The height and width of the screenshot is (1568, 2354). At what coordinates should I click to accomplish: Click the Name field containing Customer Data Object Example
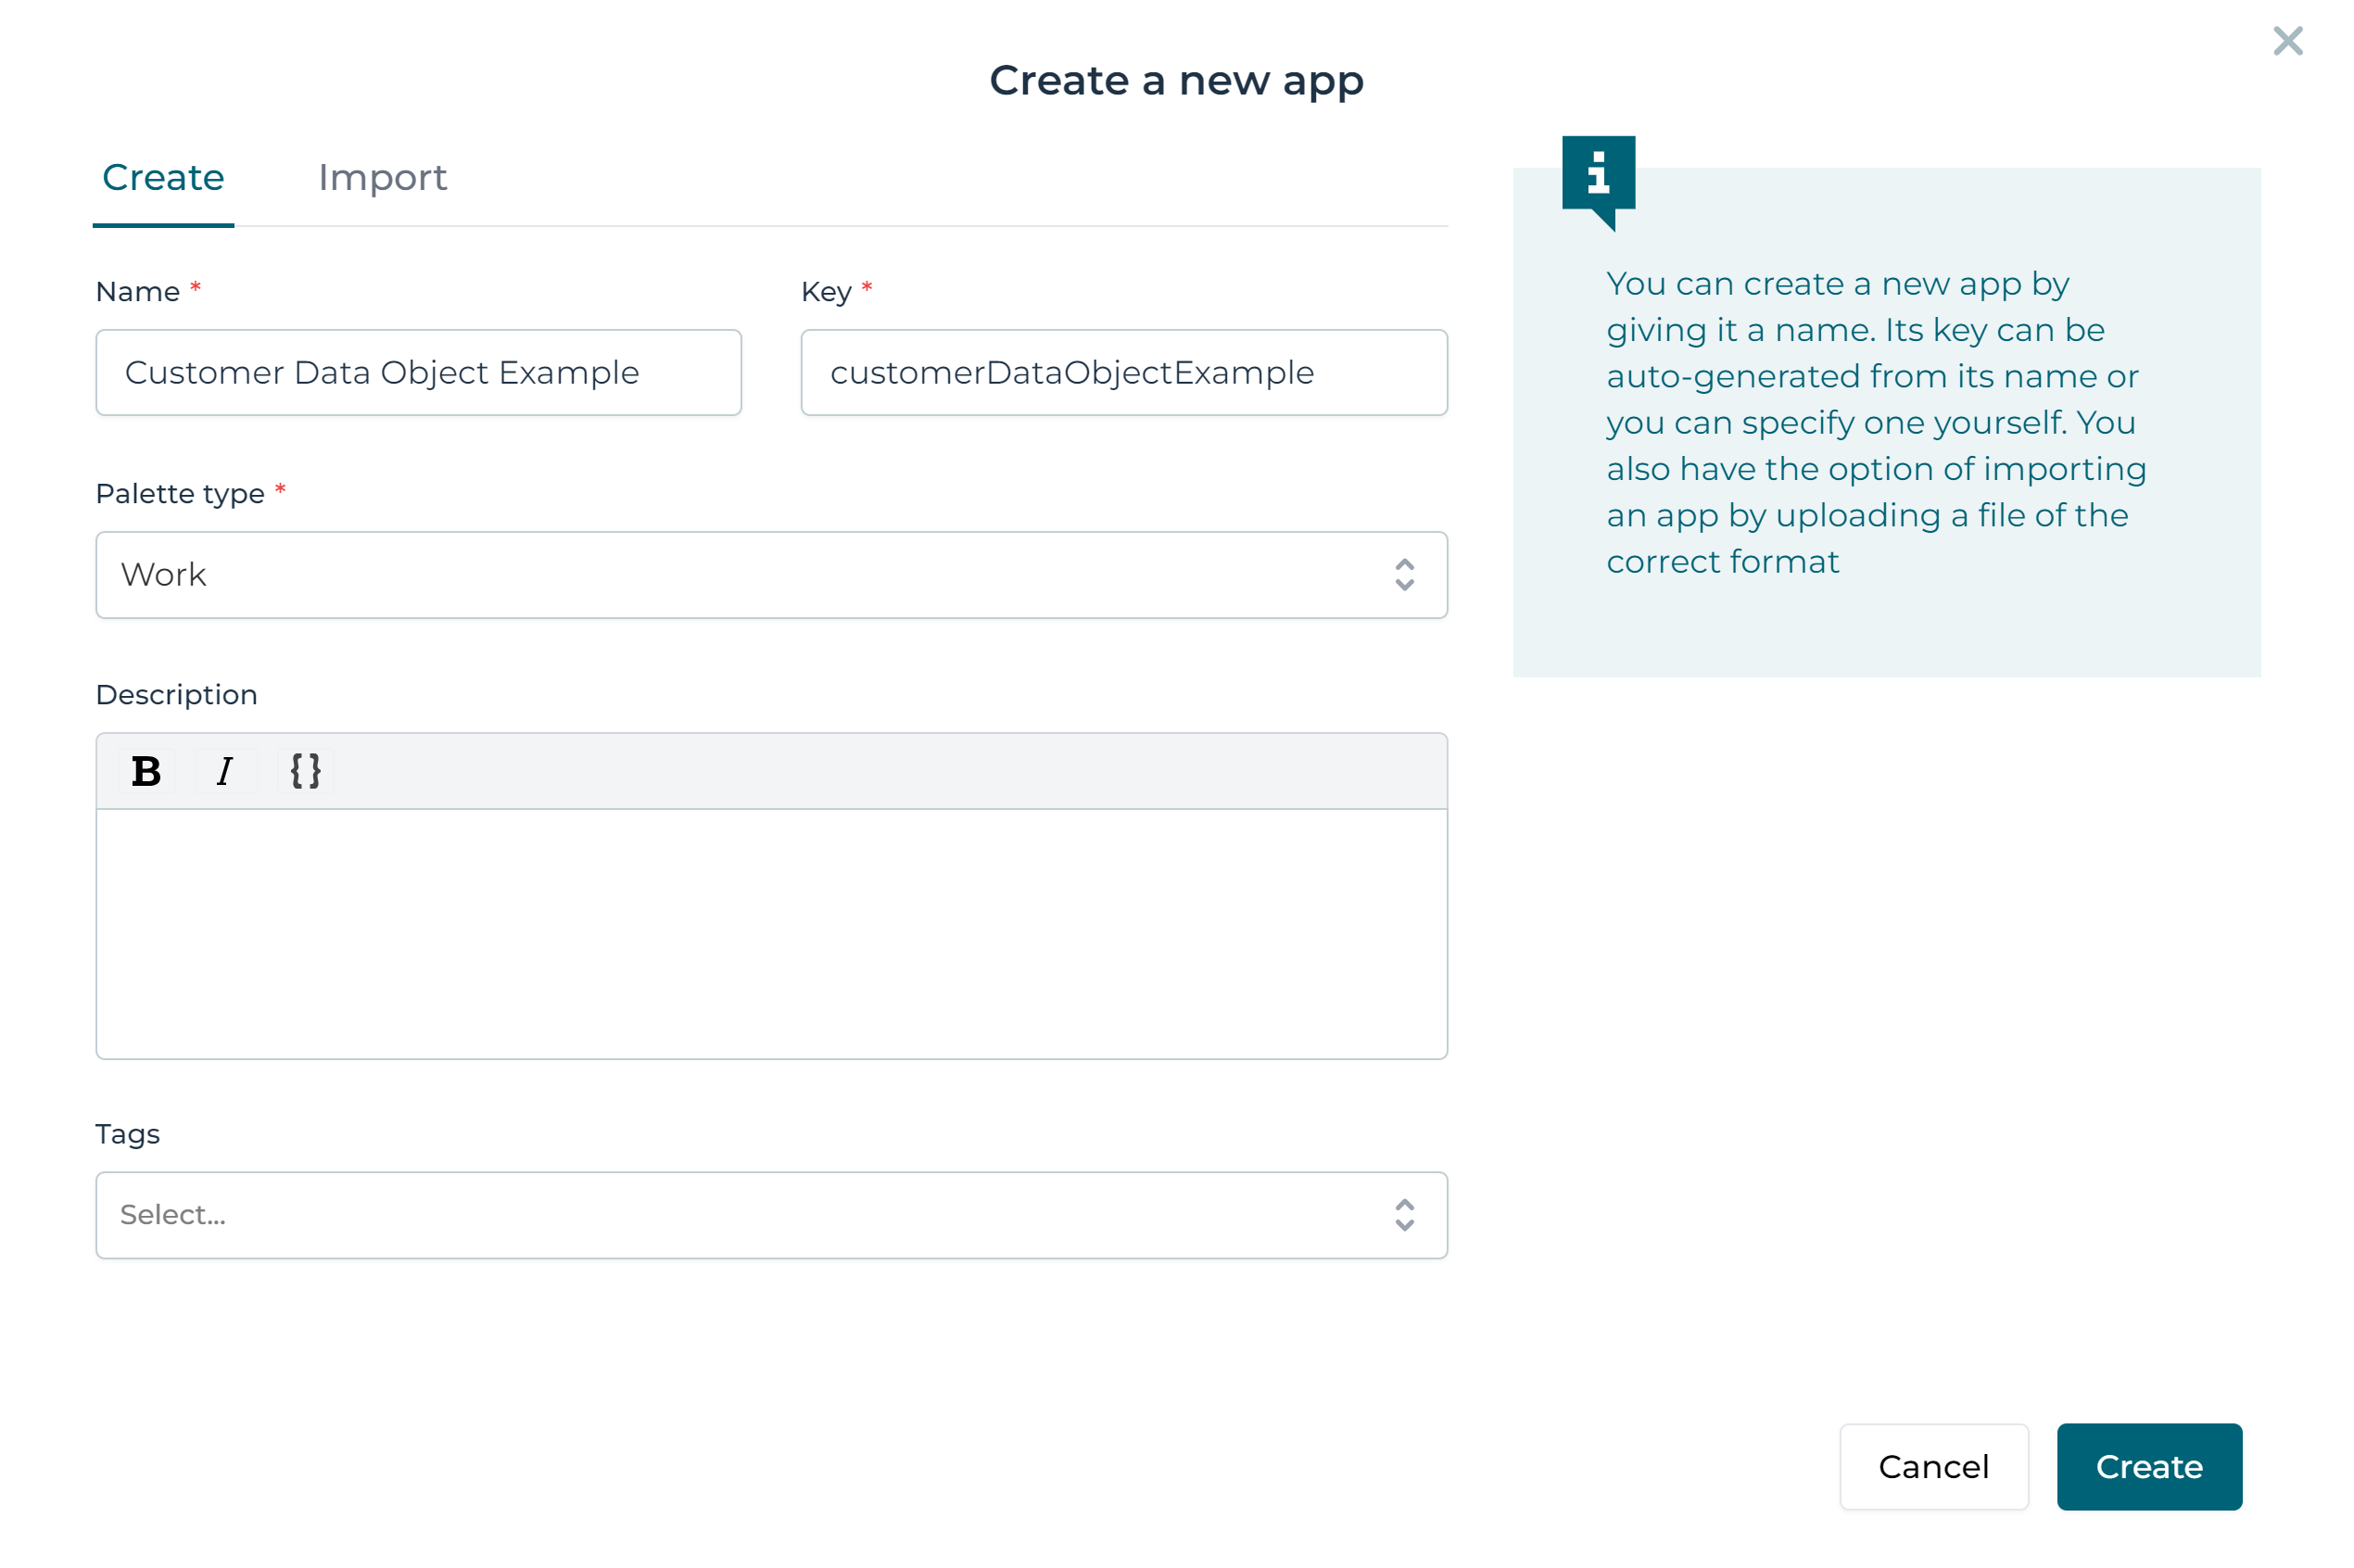(418, 372)
